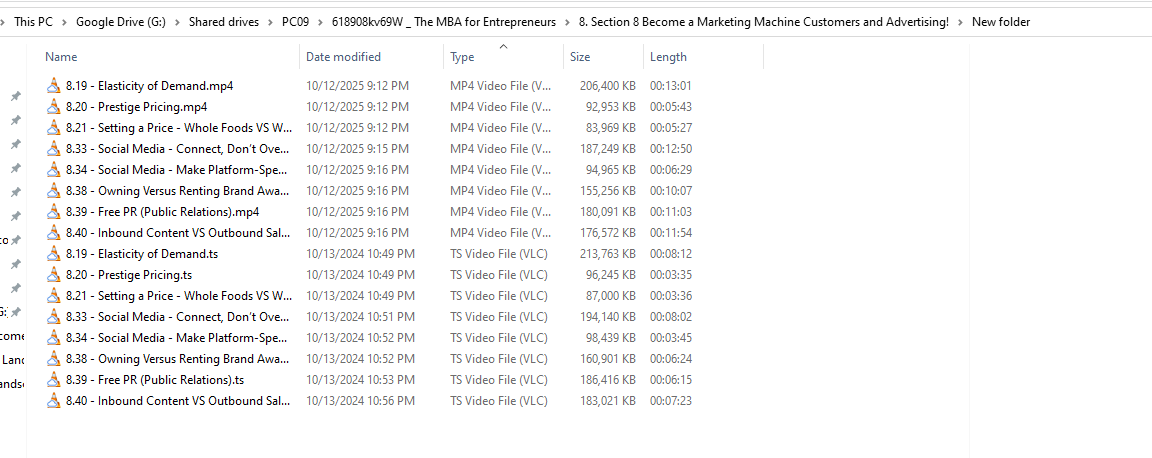Sort files by the Name column header
This screenshot has height=458, width=1152.
tap(61, 57)
